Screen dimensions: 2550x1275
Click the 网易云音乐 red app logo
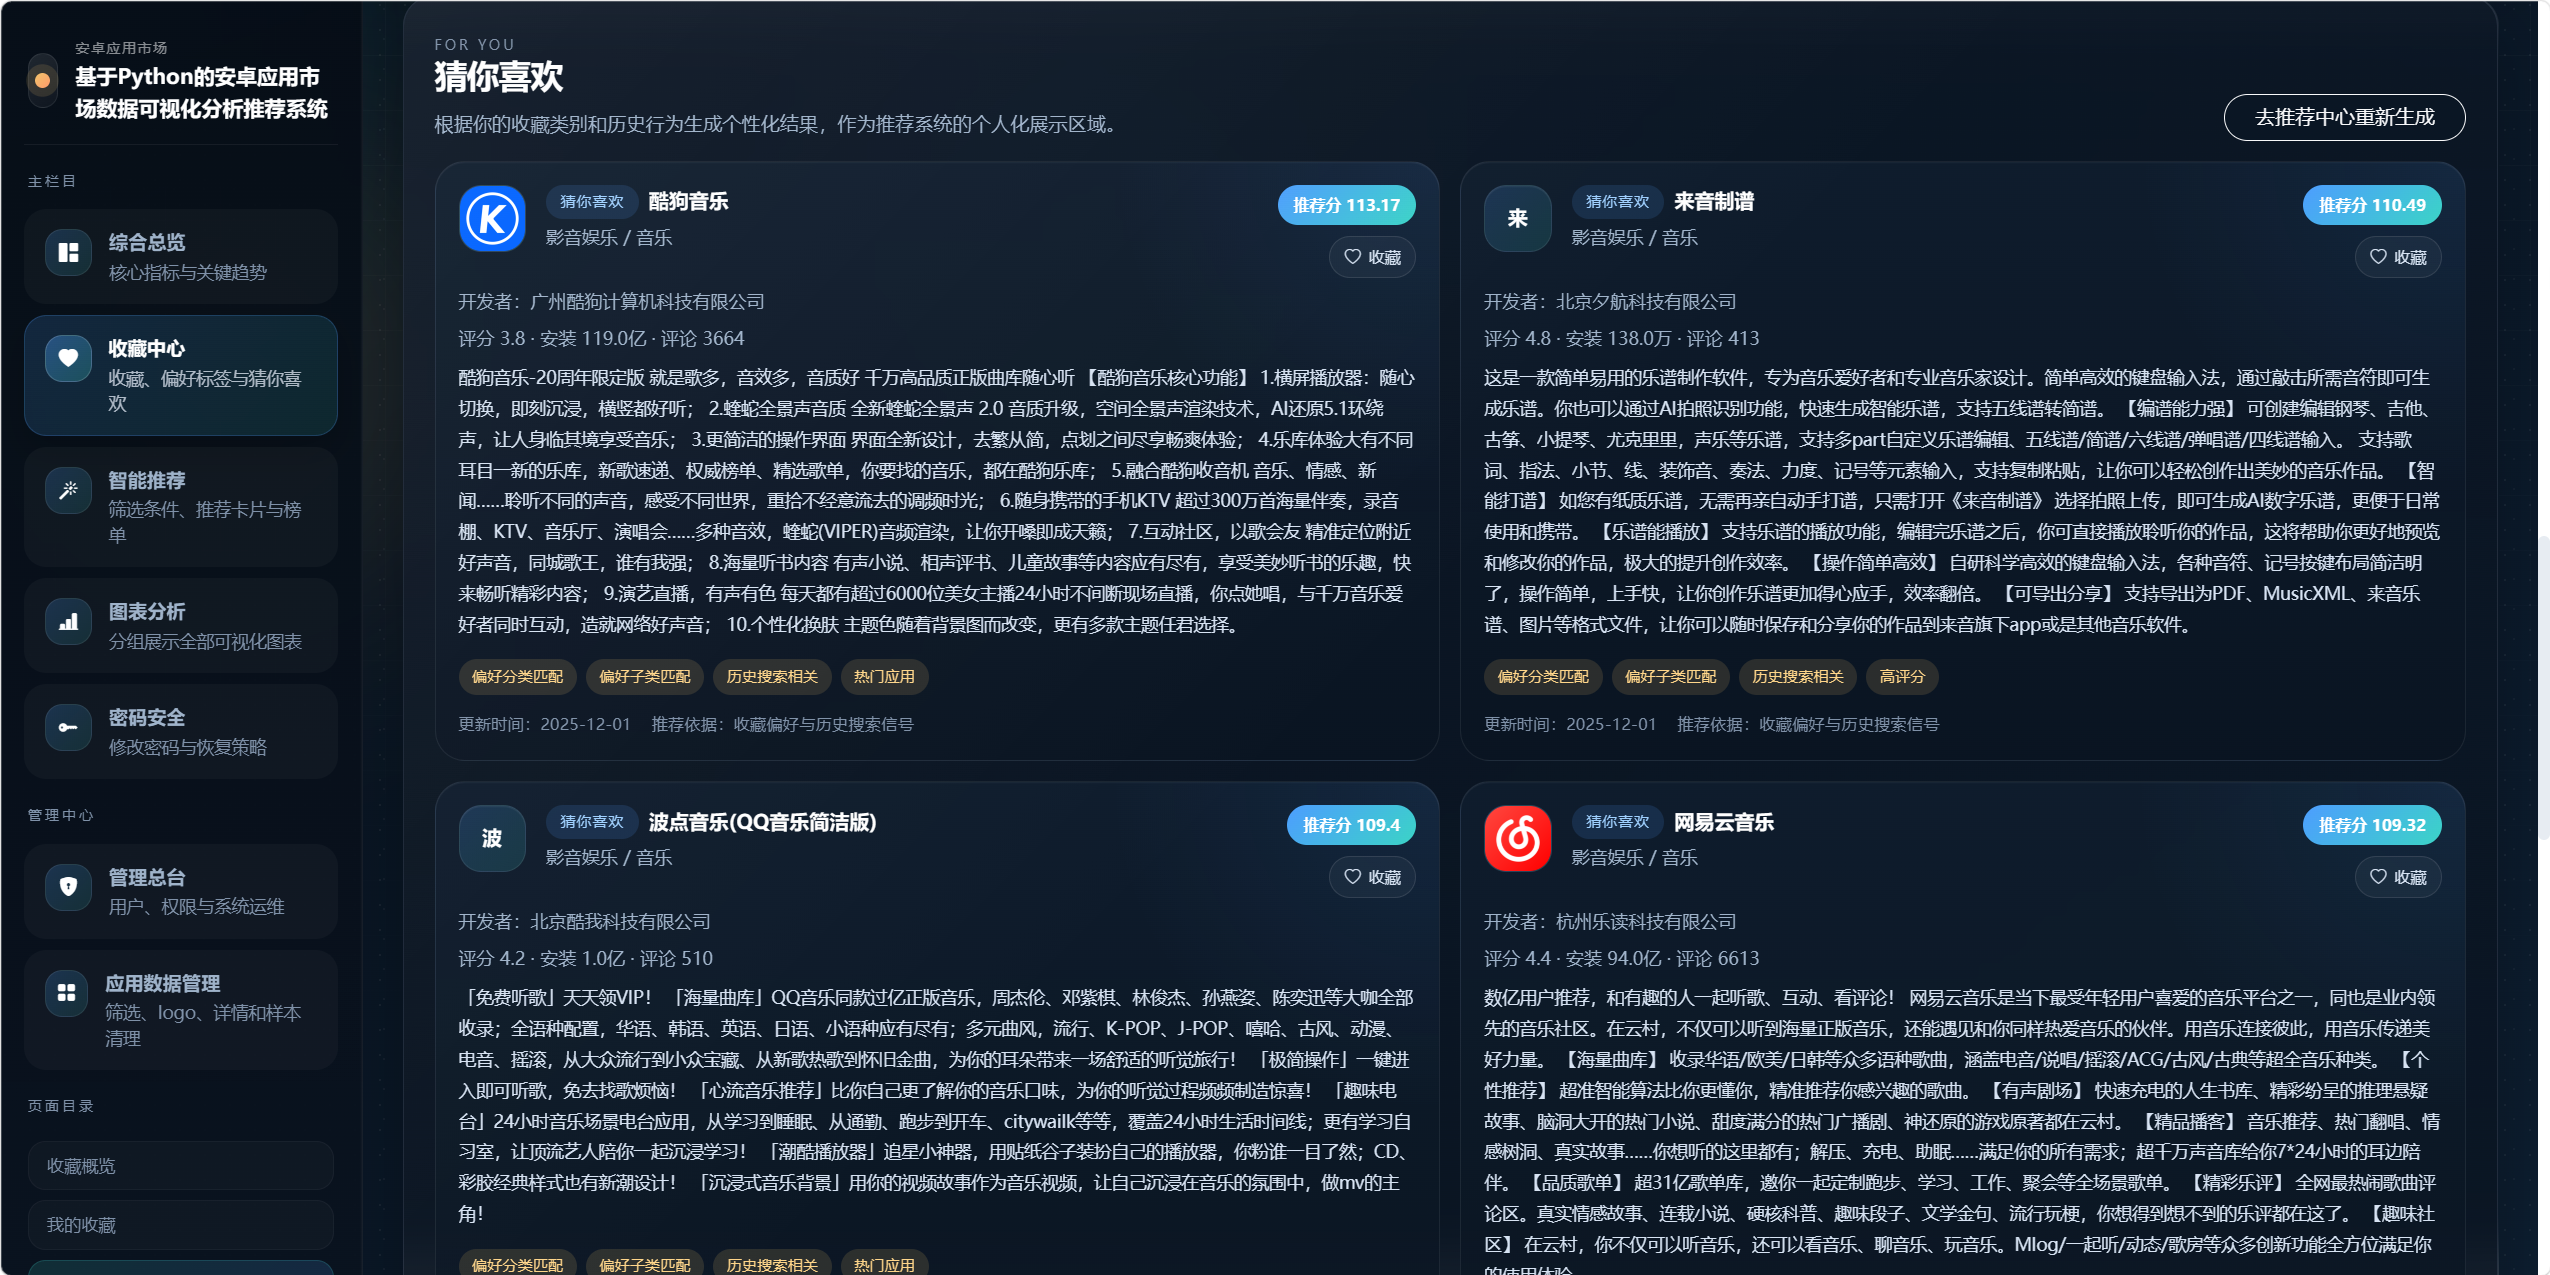click(1517, 838)
